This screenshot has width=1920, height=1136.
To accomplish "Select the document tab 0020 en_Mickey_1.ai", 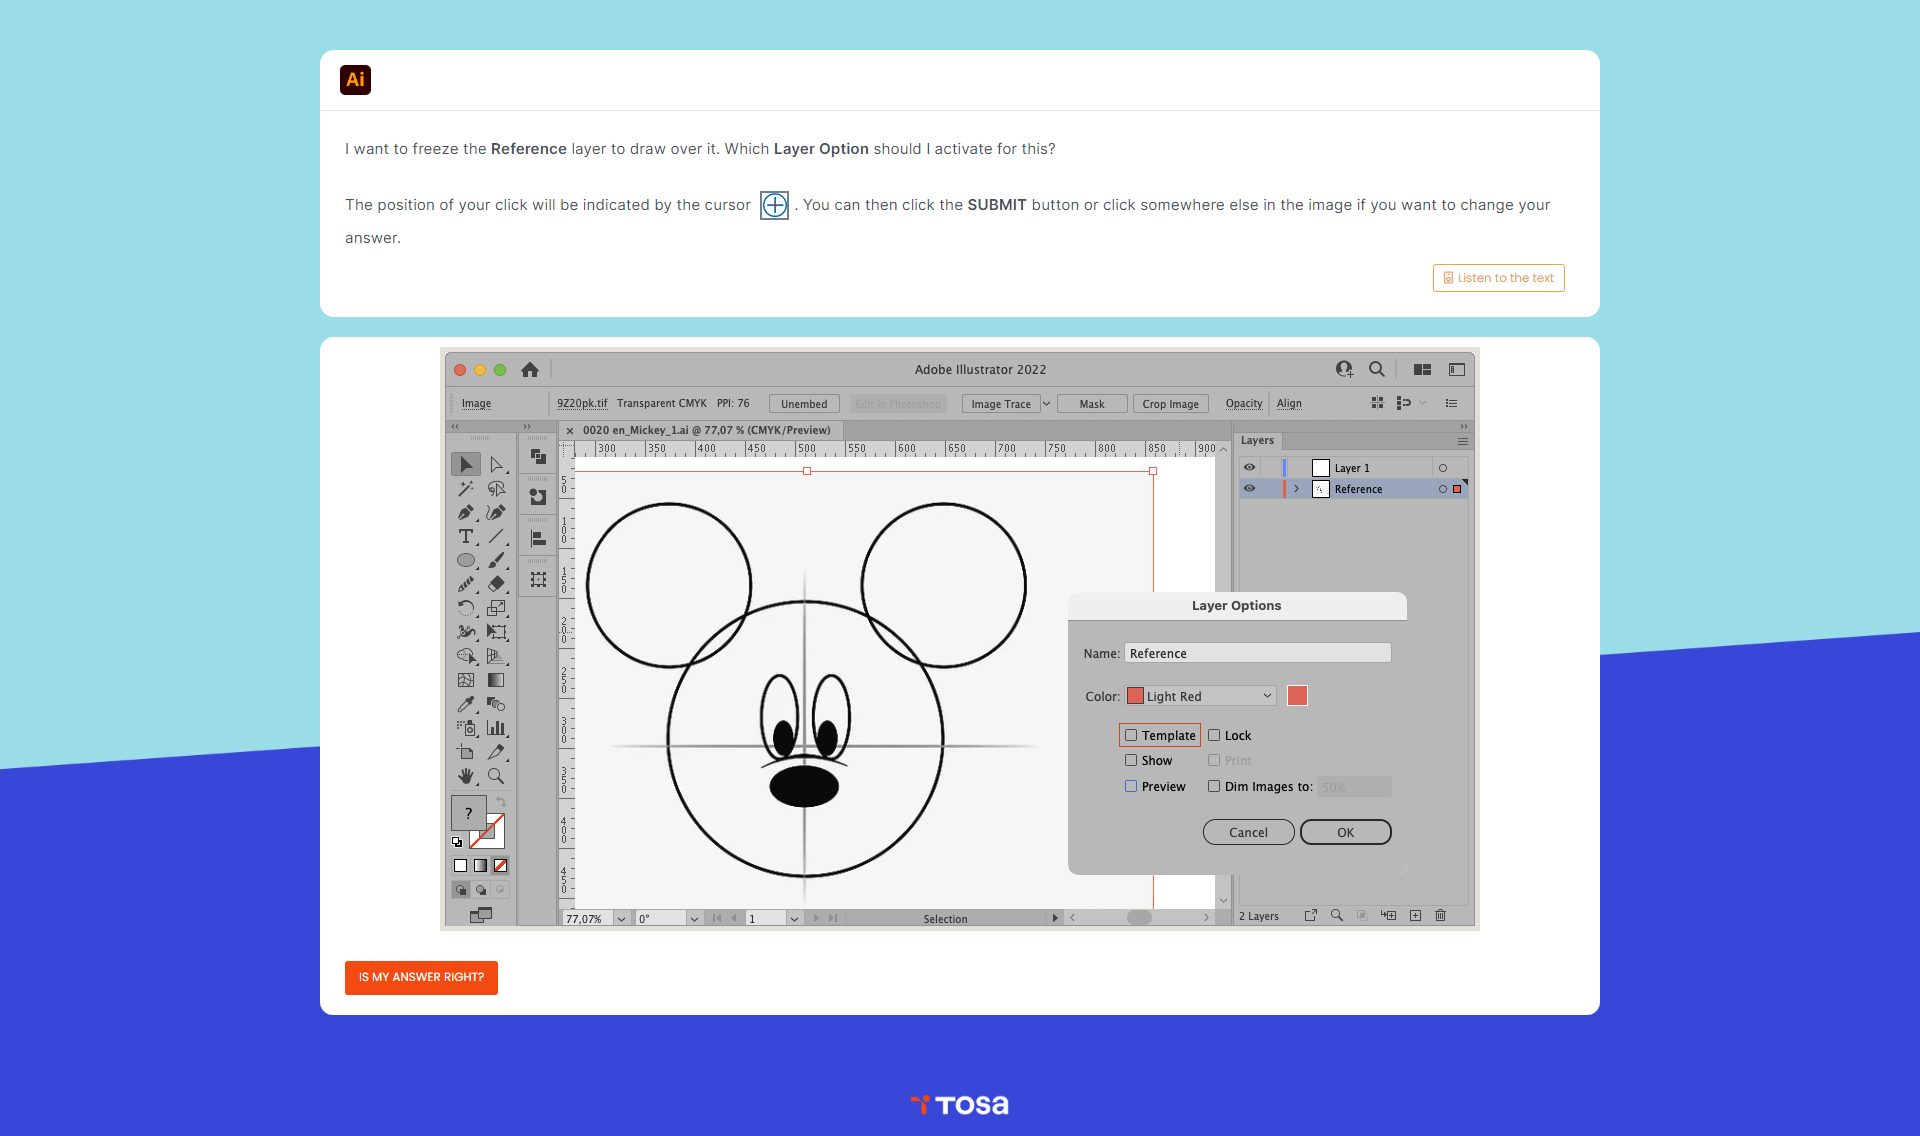I will [x=706, y=431].
